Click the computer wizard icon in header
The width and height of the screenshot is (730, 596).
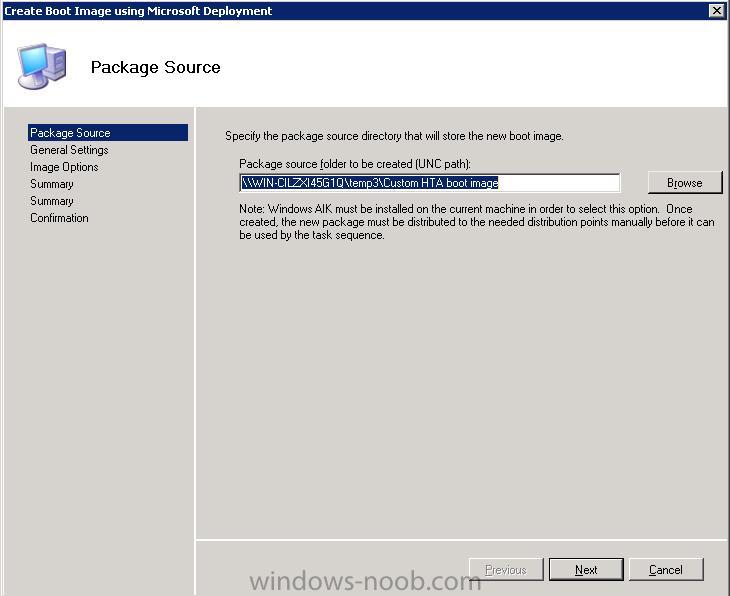point(42,66)
